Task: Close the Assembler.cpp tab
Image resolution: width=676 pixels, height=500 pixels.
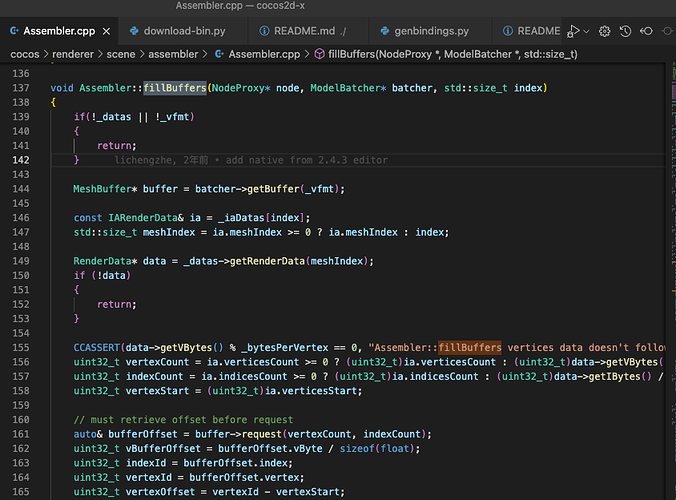Action: click(x=106, y=31)
